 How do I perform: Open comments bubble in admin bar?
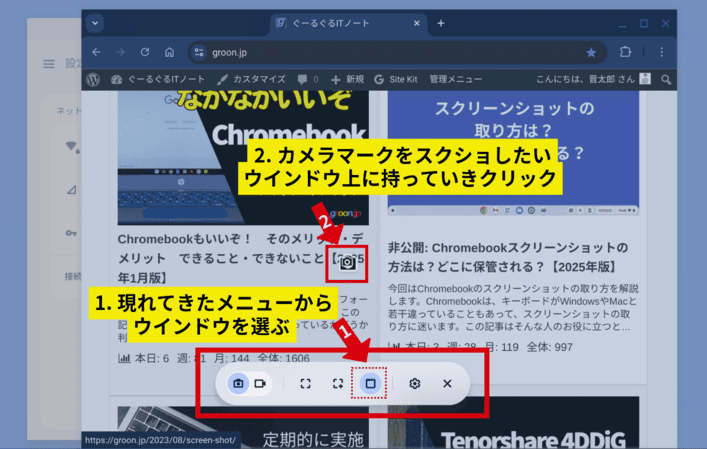(x=308, y=79)
